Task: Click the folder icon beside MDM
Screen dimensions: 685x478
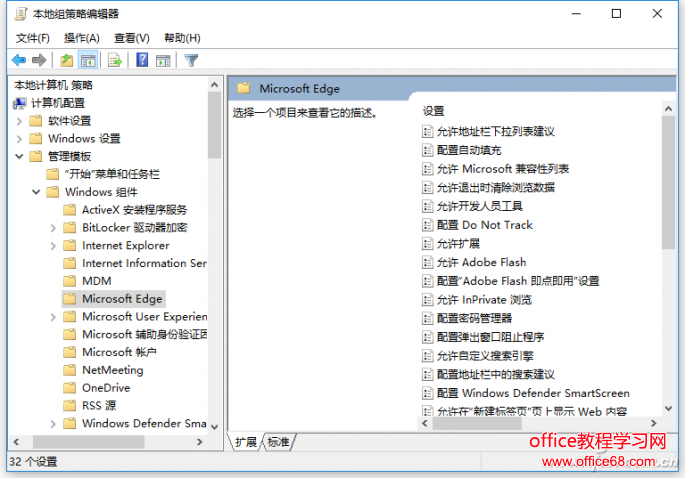Action: coord(69,281)
